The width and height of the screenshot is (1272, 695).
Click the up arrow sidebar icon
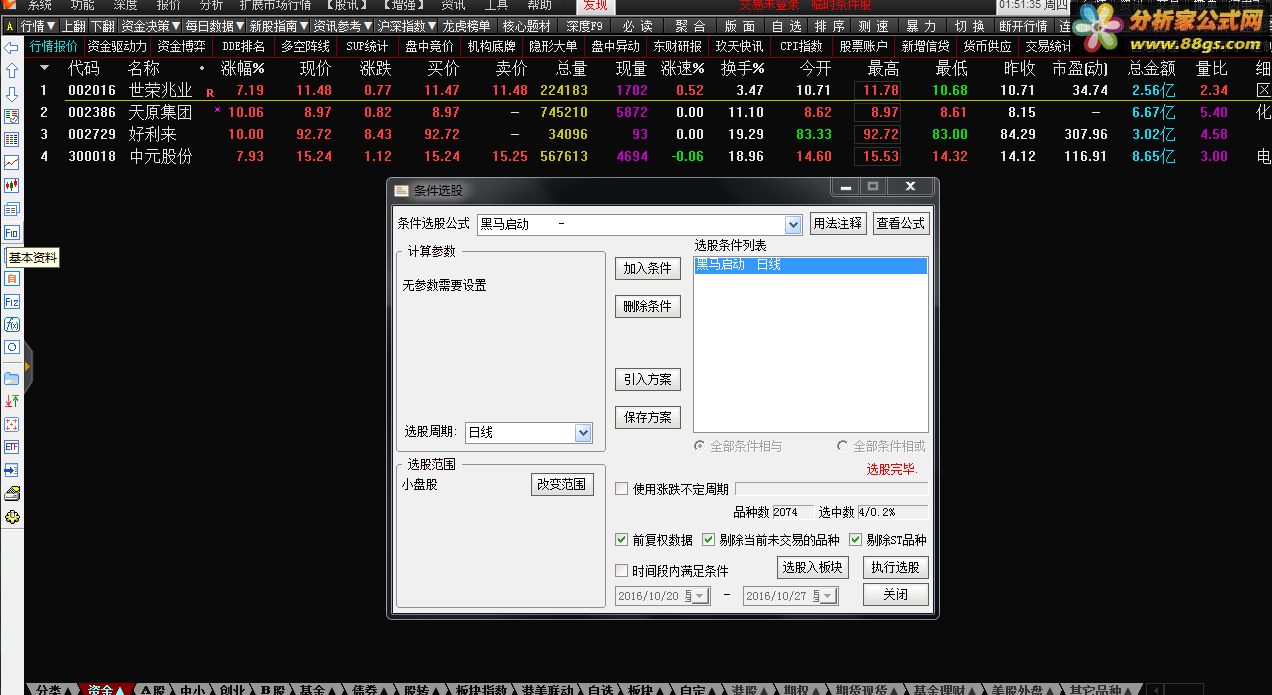pos(12,71)
